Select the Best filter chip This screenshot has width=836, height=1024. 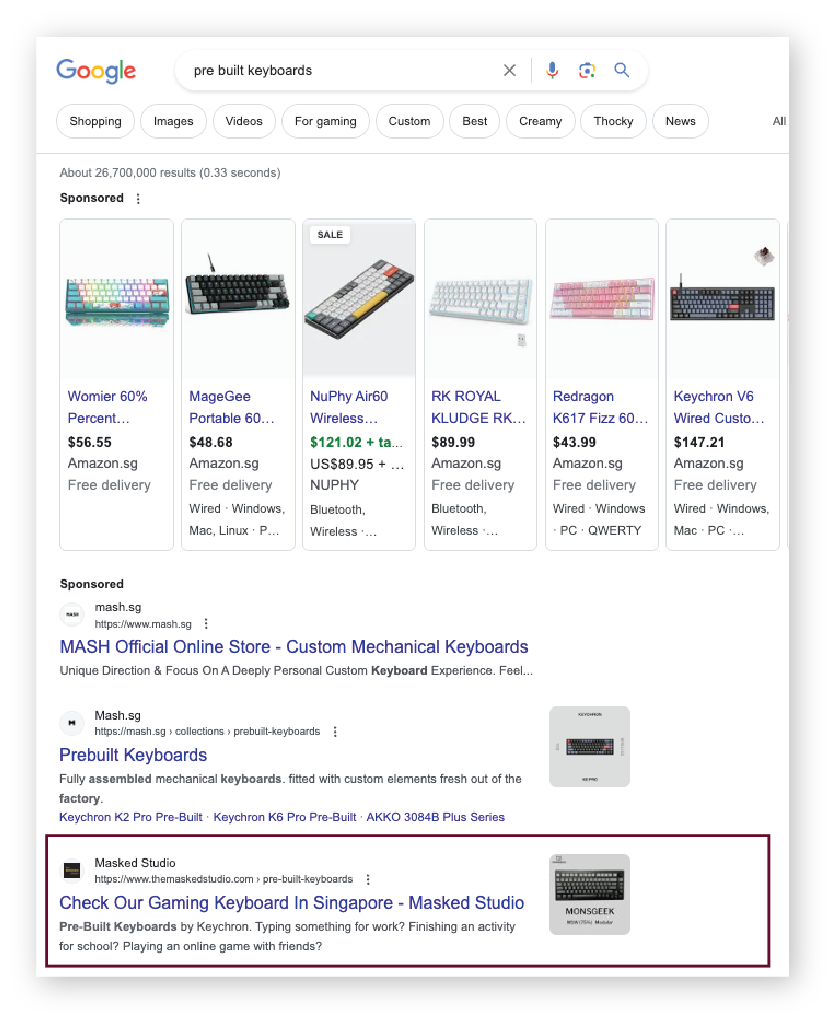coord(475,121)
